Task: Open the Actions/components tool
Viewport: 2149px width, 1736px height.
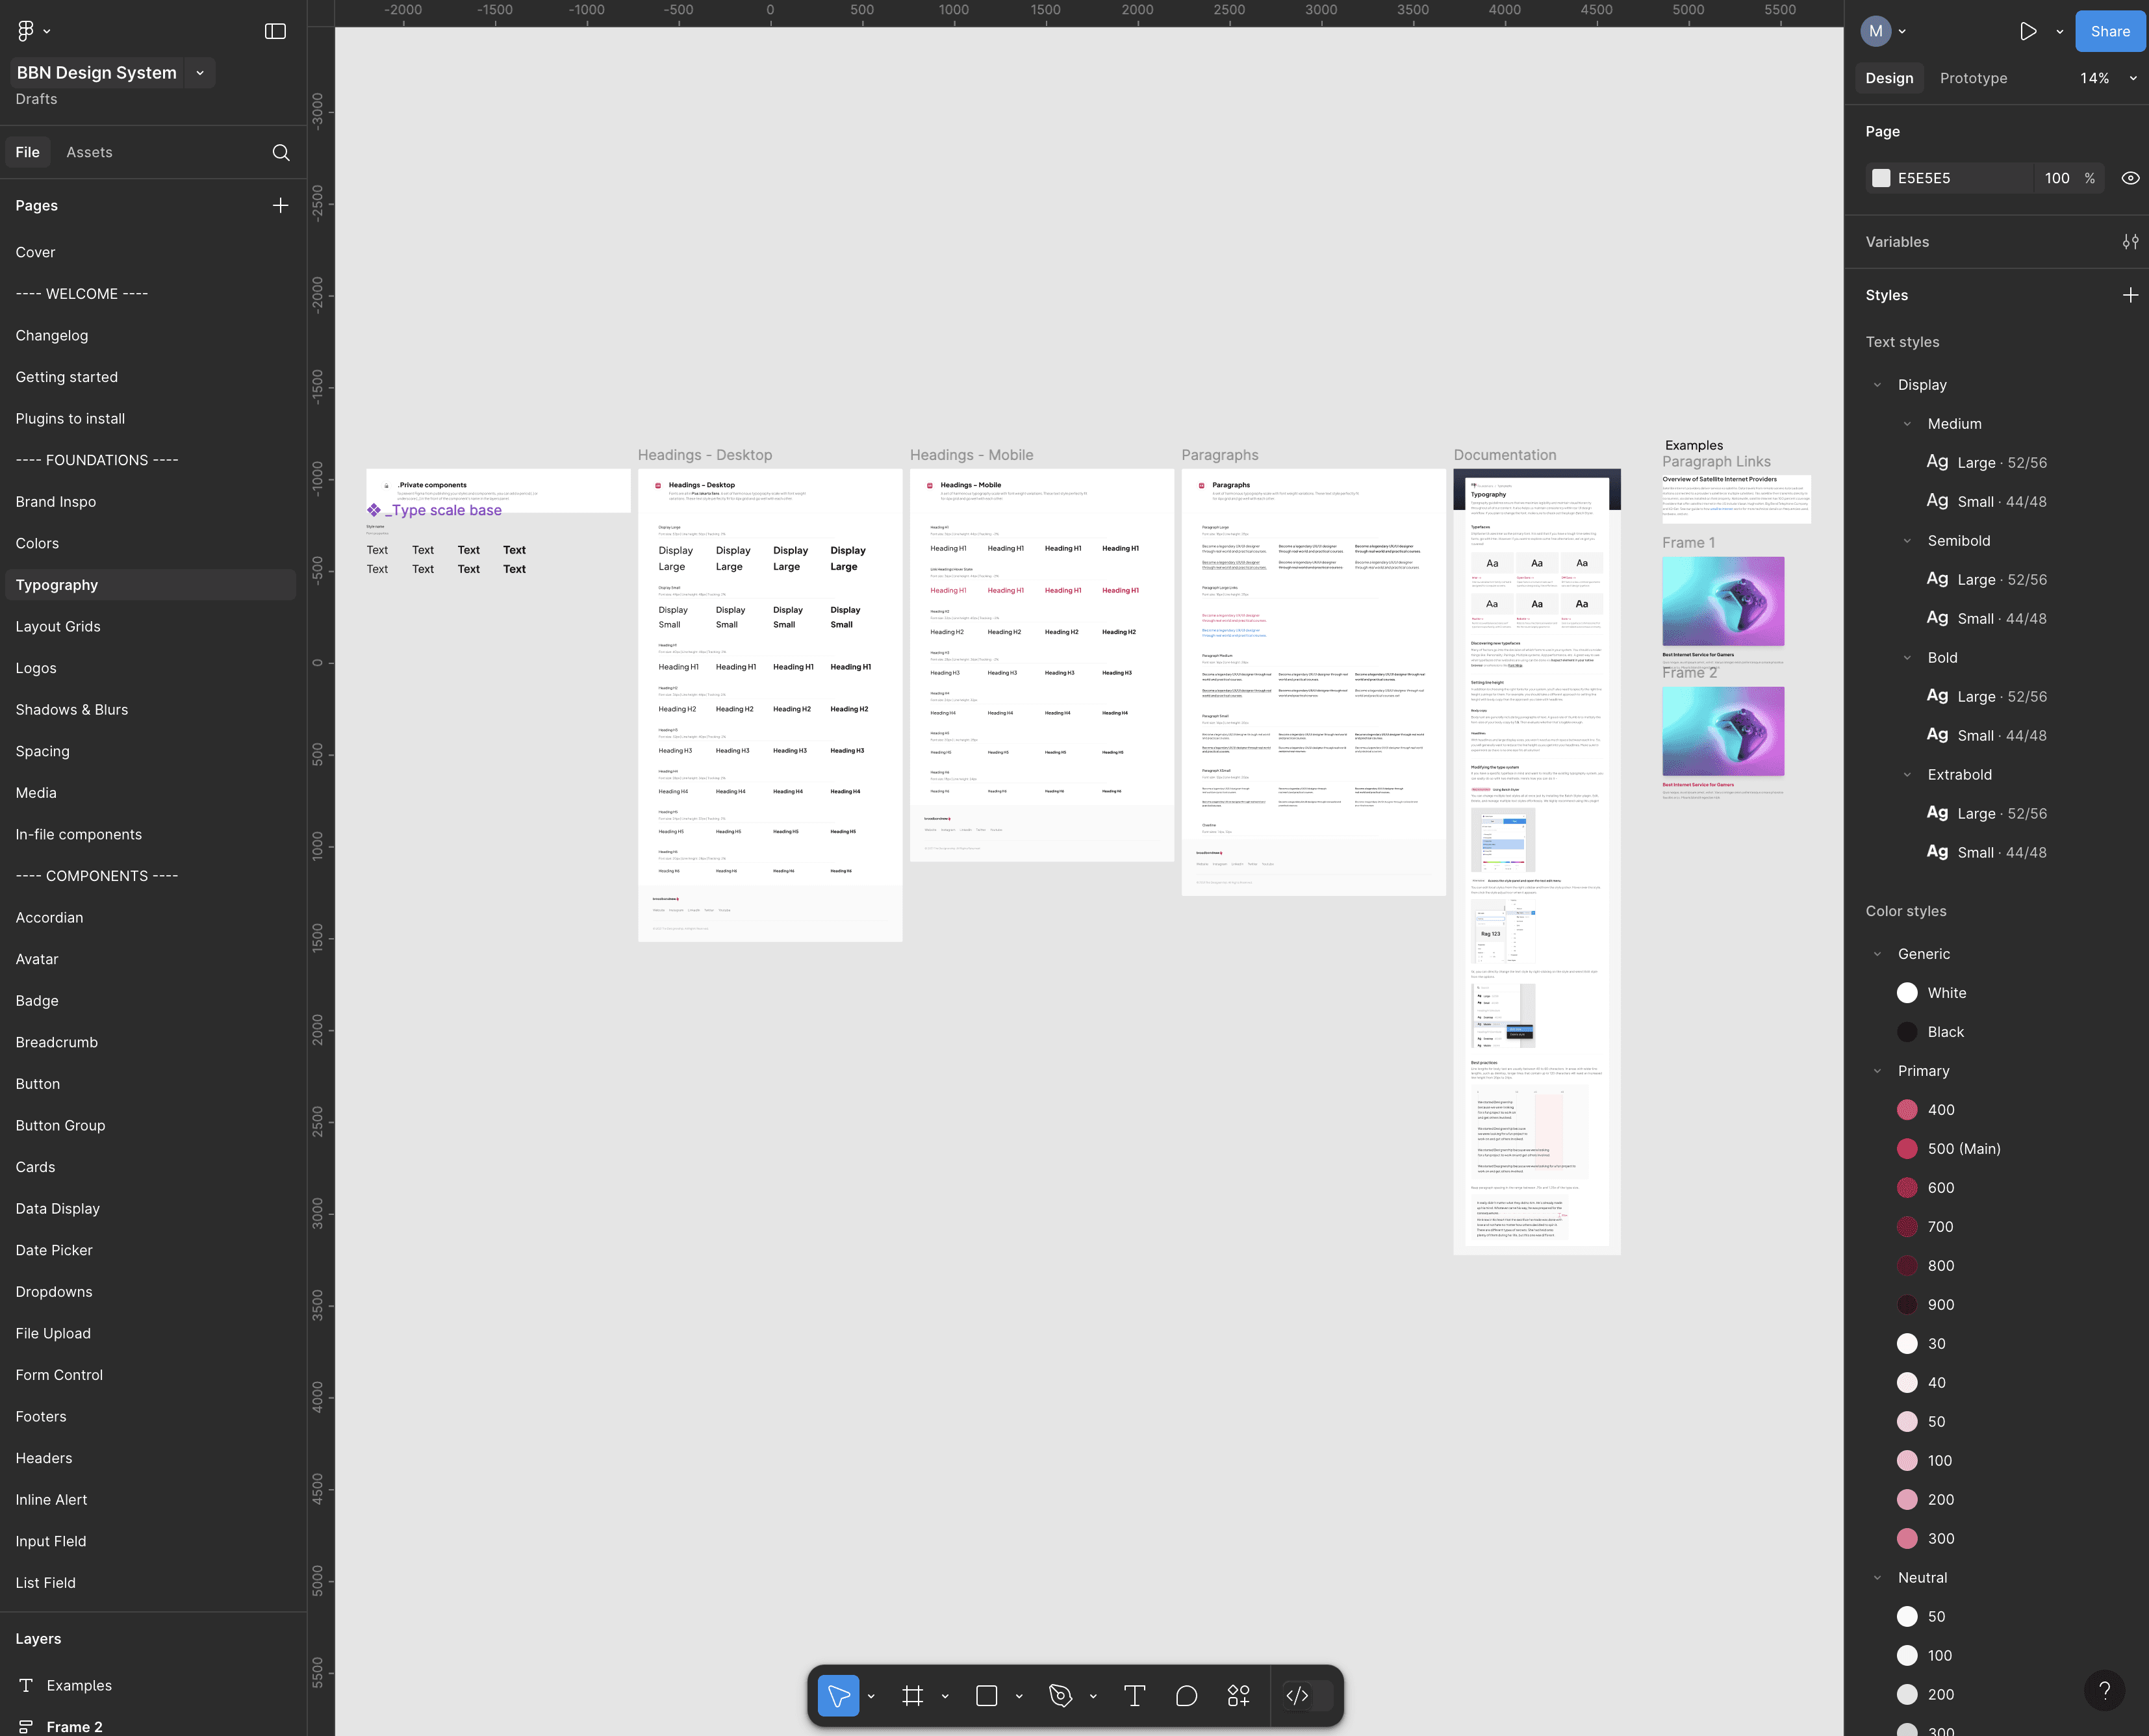Action: (x=1238, y=1695)
